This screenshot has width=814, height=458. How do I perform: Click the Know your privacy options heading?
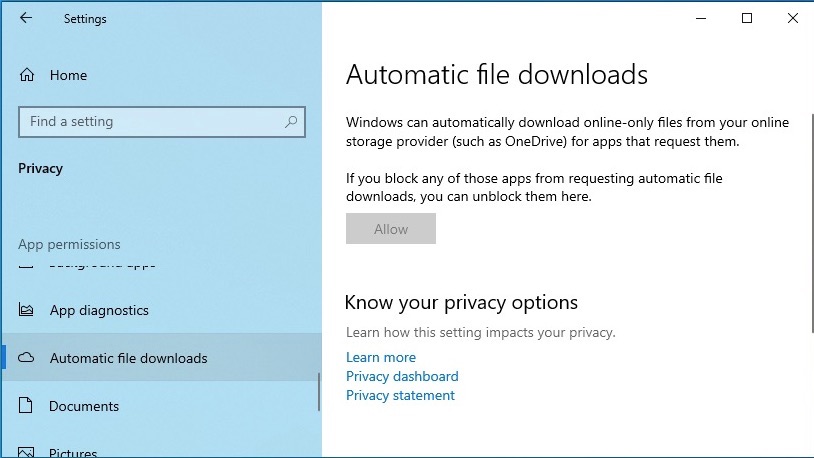click(461, 302)
